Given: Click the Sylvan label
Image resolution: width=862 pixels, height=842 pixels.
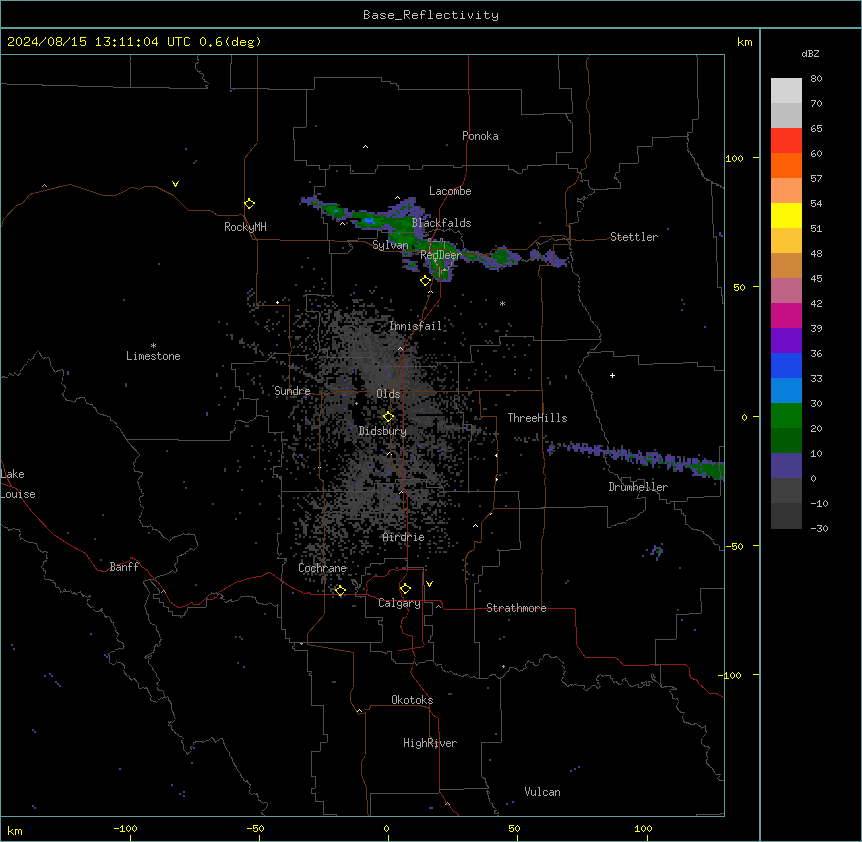Looking at the screenshot, I should [x=390, y=245].
